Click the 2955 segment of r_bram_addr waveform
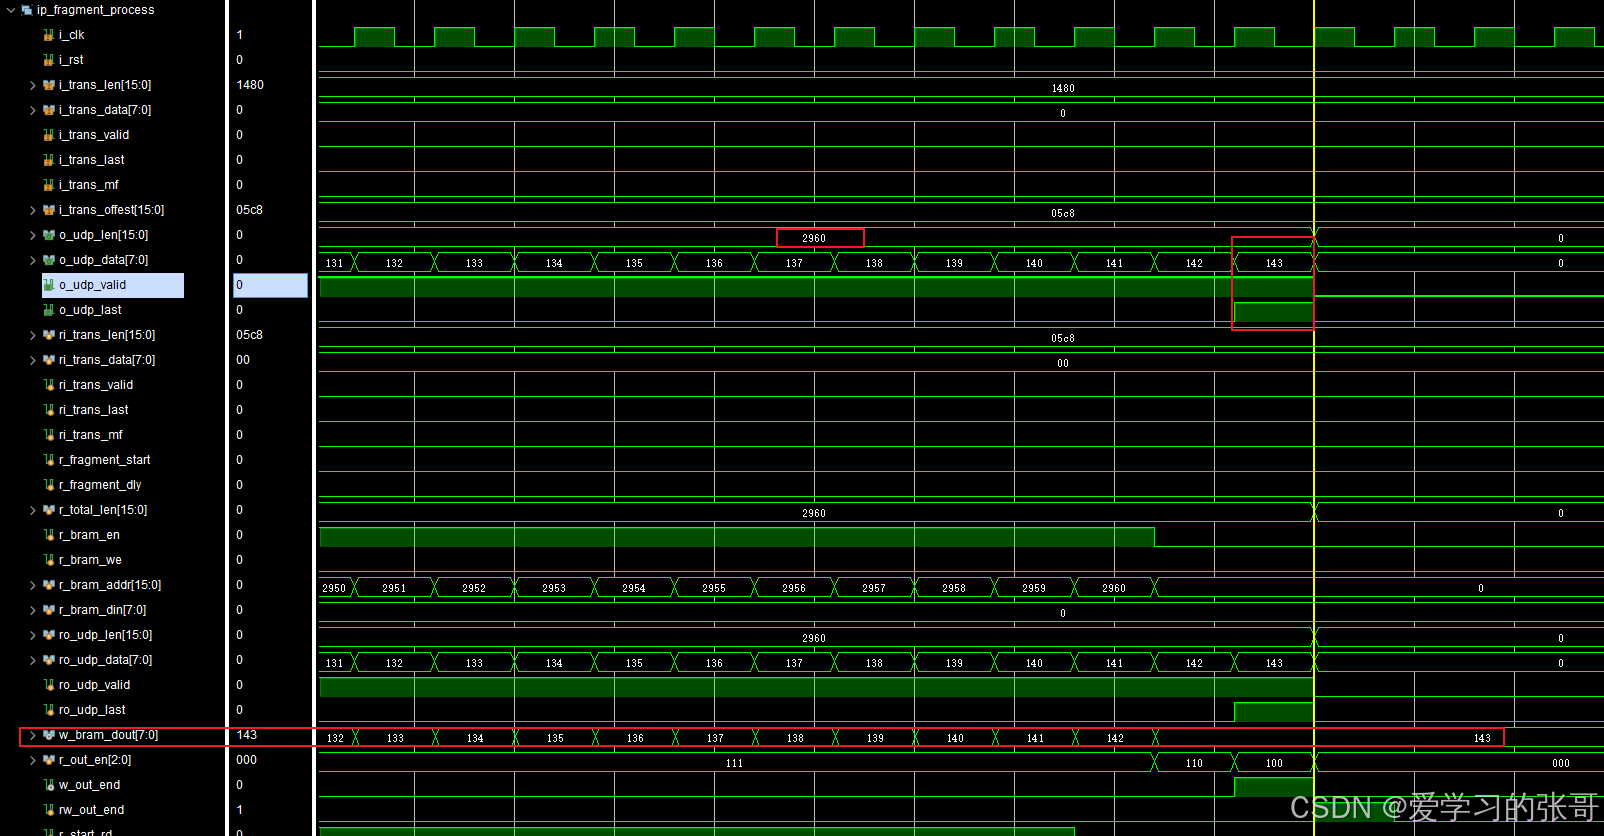This screenshot has width=1604, height=836. pyautogui.click(x=714, y=588)
